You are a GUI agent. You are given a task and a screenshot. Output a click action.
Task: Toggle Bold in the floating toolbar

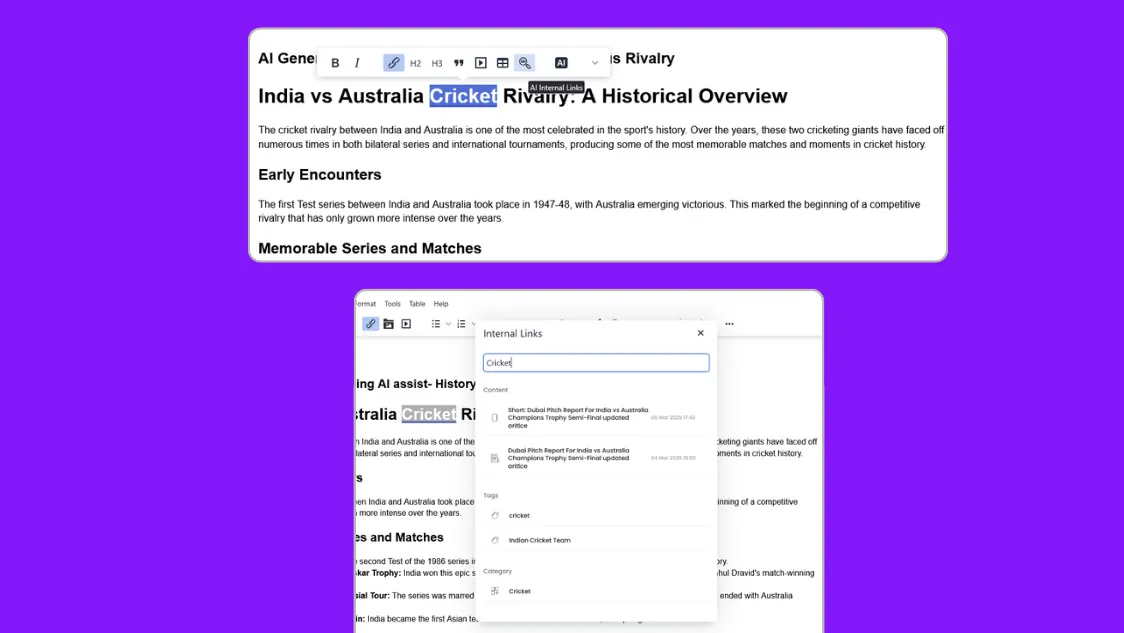coord(335,63)
